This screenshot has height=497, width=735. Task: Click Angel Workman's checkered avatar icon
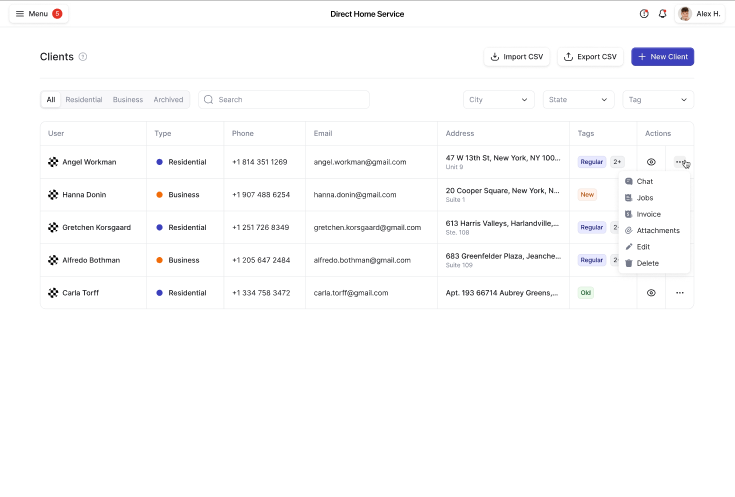54,162
